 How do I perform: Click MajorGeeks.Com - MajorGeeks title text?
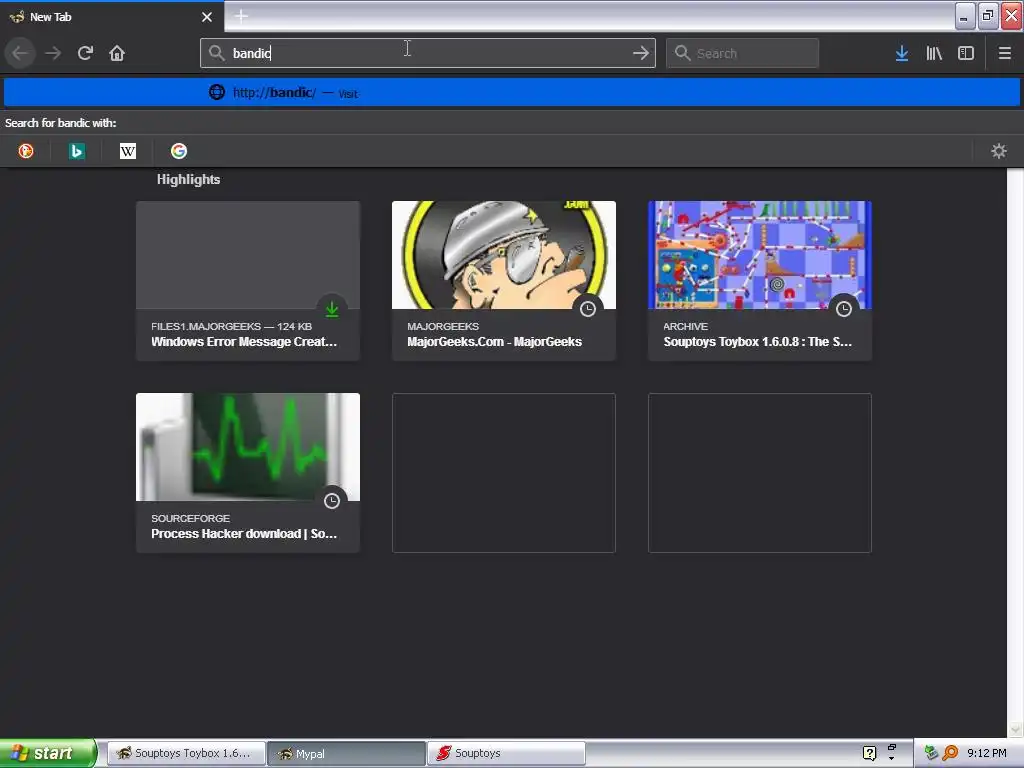coord(494,342)
